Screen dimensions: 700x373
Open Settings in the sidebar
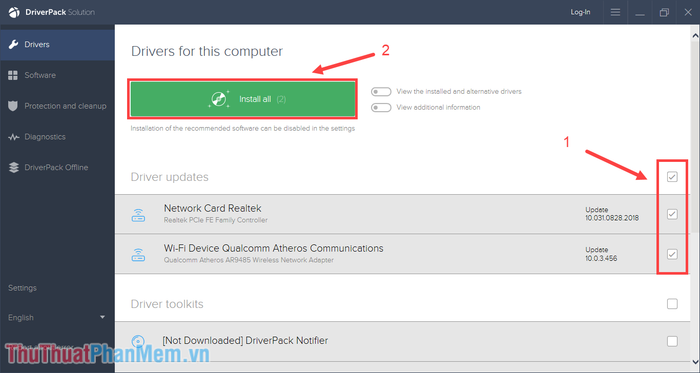pos(22,288)
